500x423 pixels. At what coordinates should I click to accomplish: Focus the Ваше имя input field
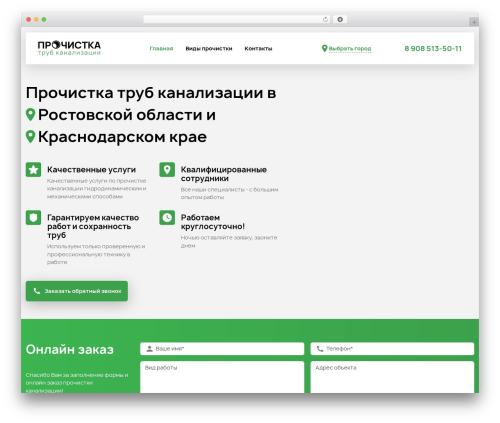222,349
